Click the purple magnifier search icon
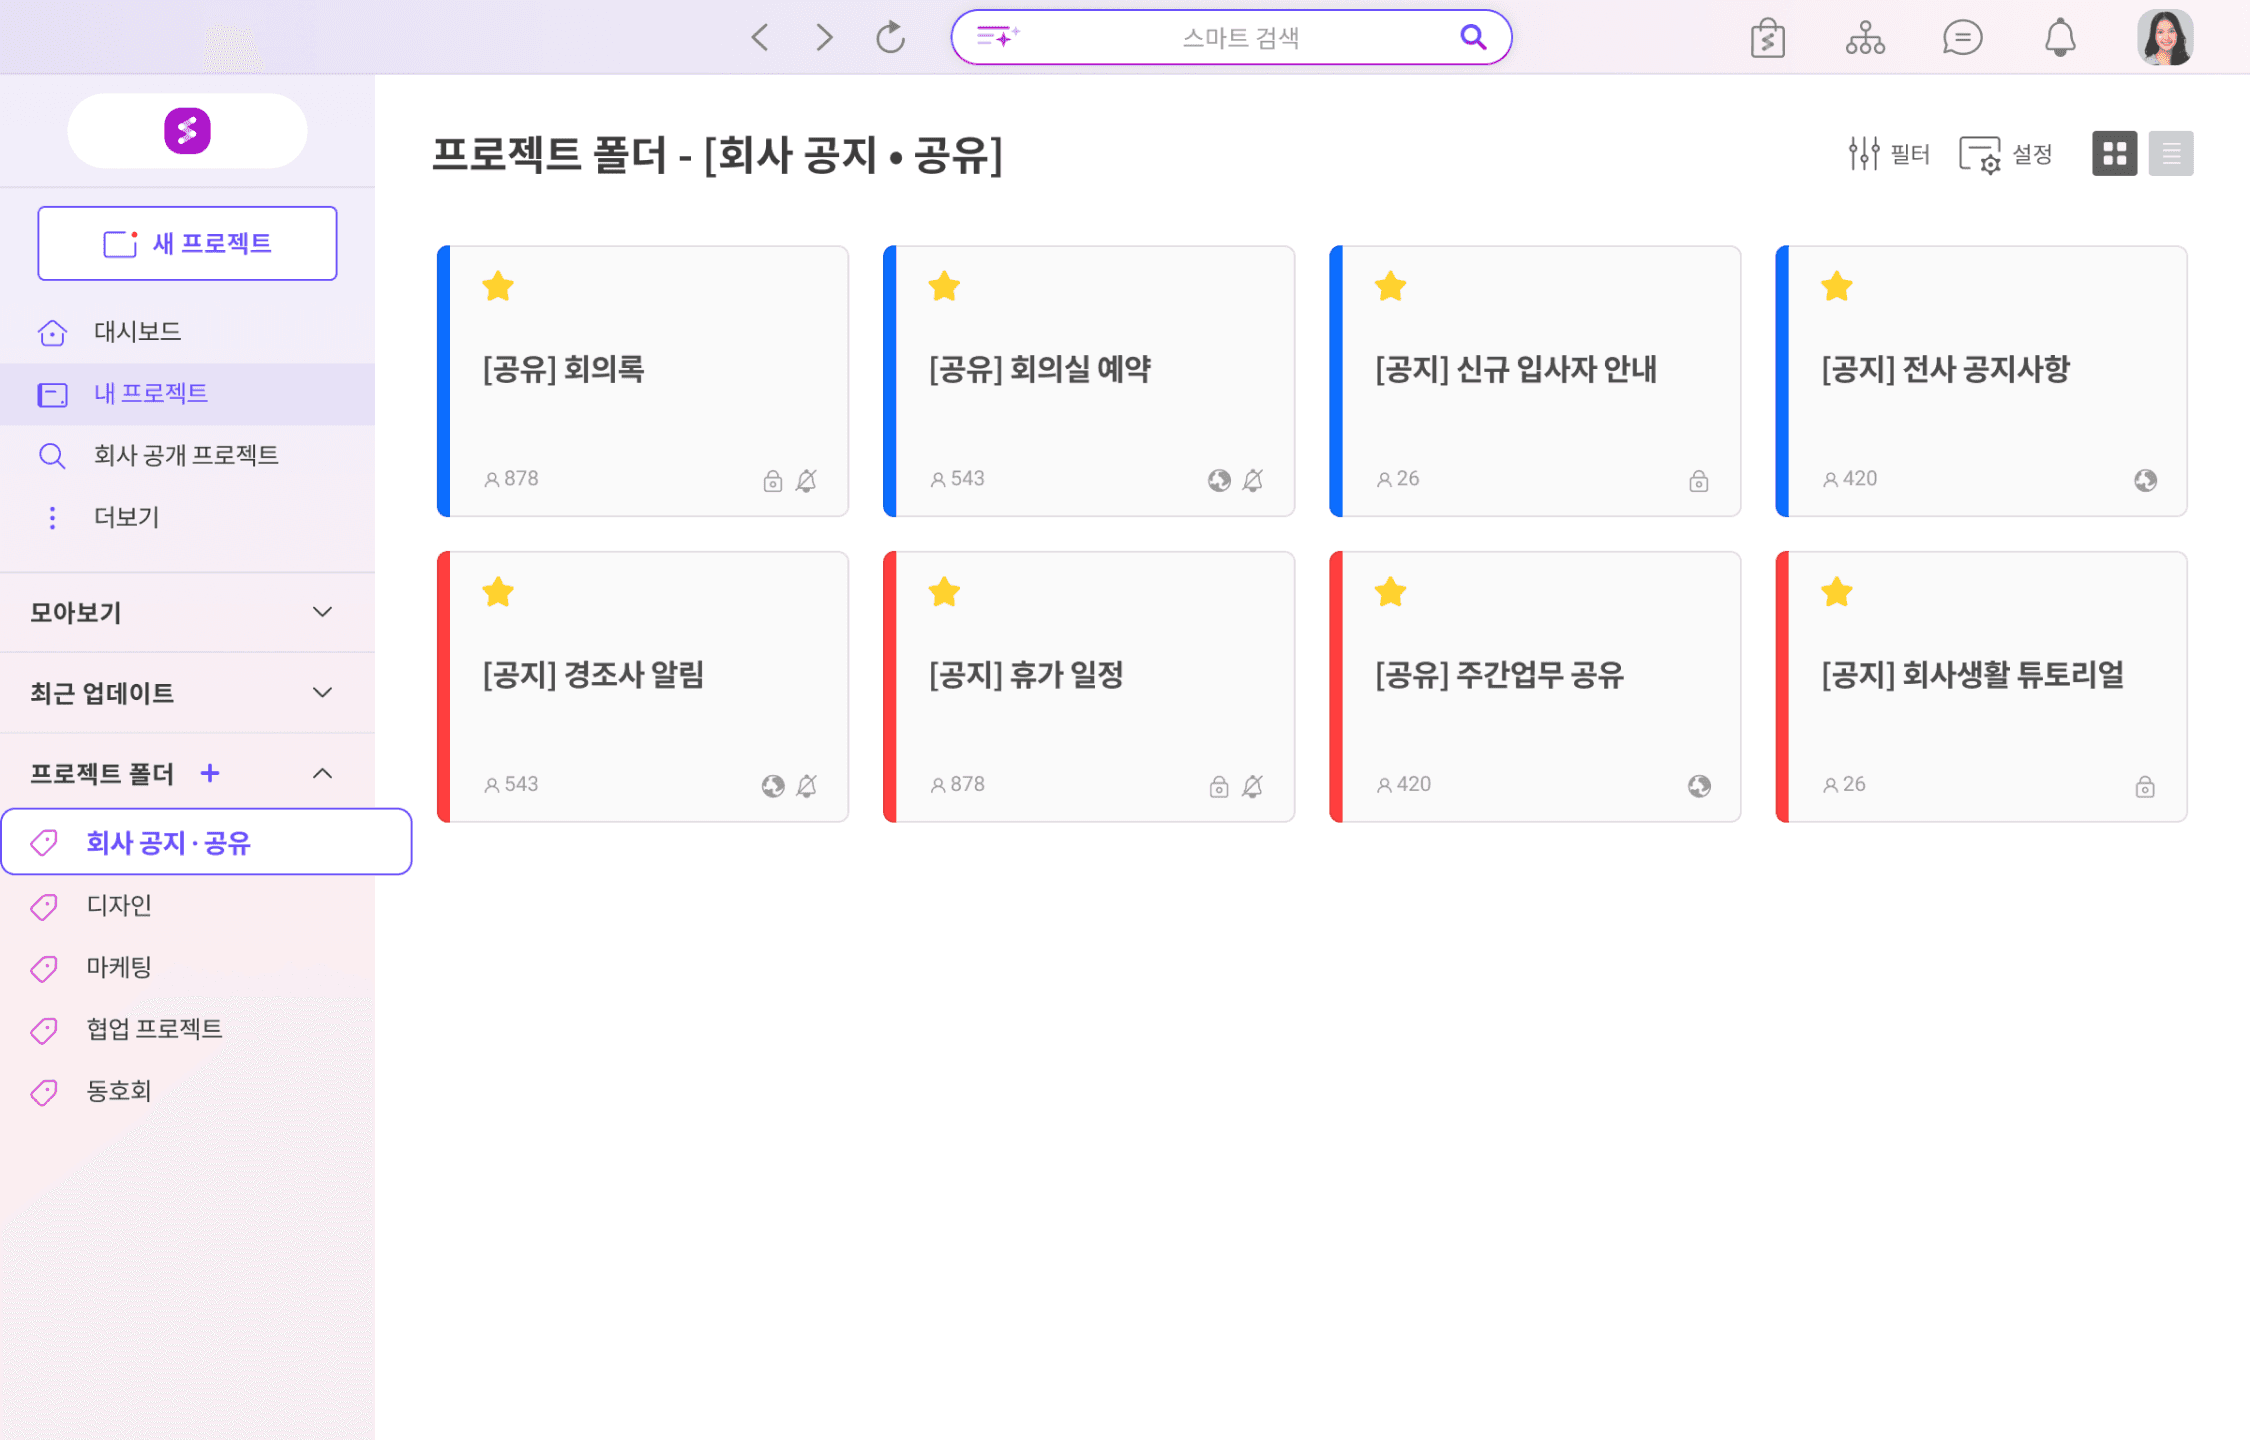Screen dimensions: 2250x1440 pos(1472,37)
